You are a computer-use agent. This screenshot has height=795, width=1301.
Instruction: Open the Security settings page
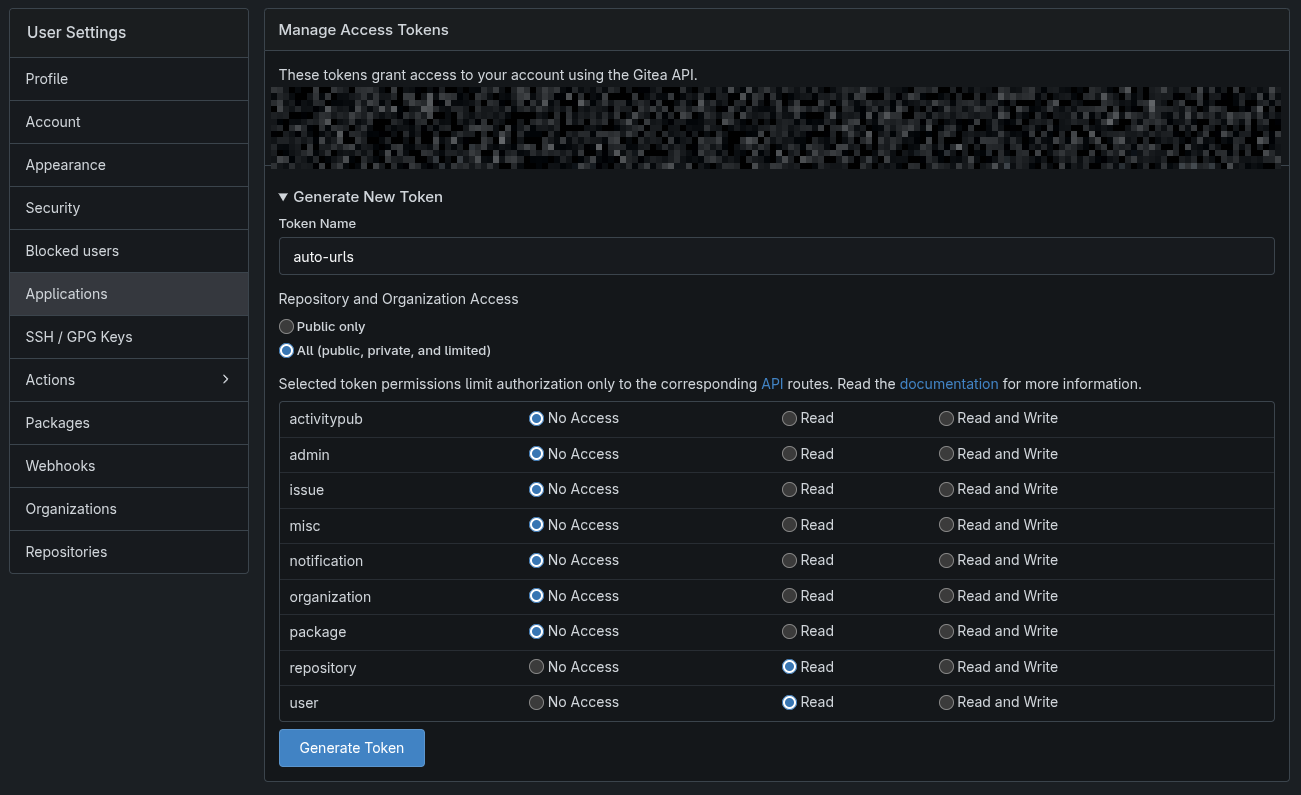coord(53,208)
